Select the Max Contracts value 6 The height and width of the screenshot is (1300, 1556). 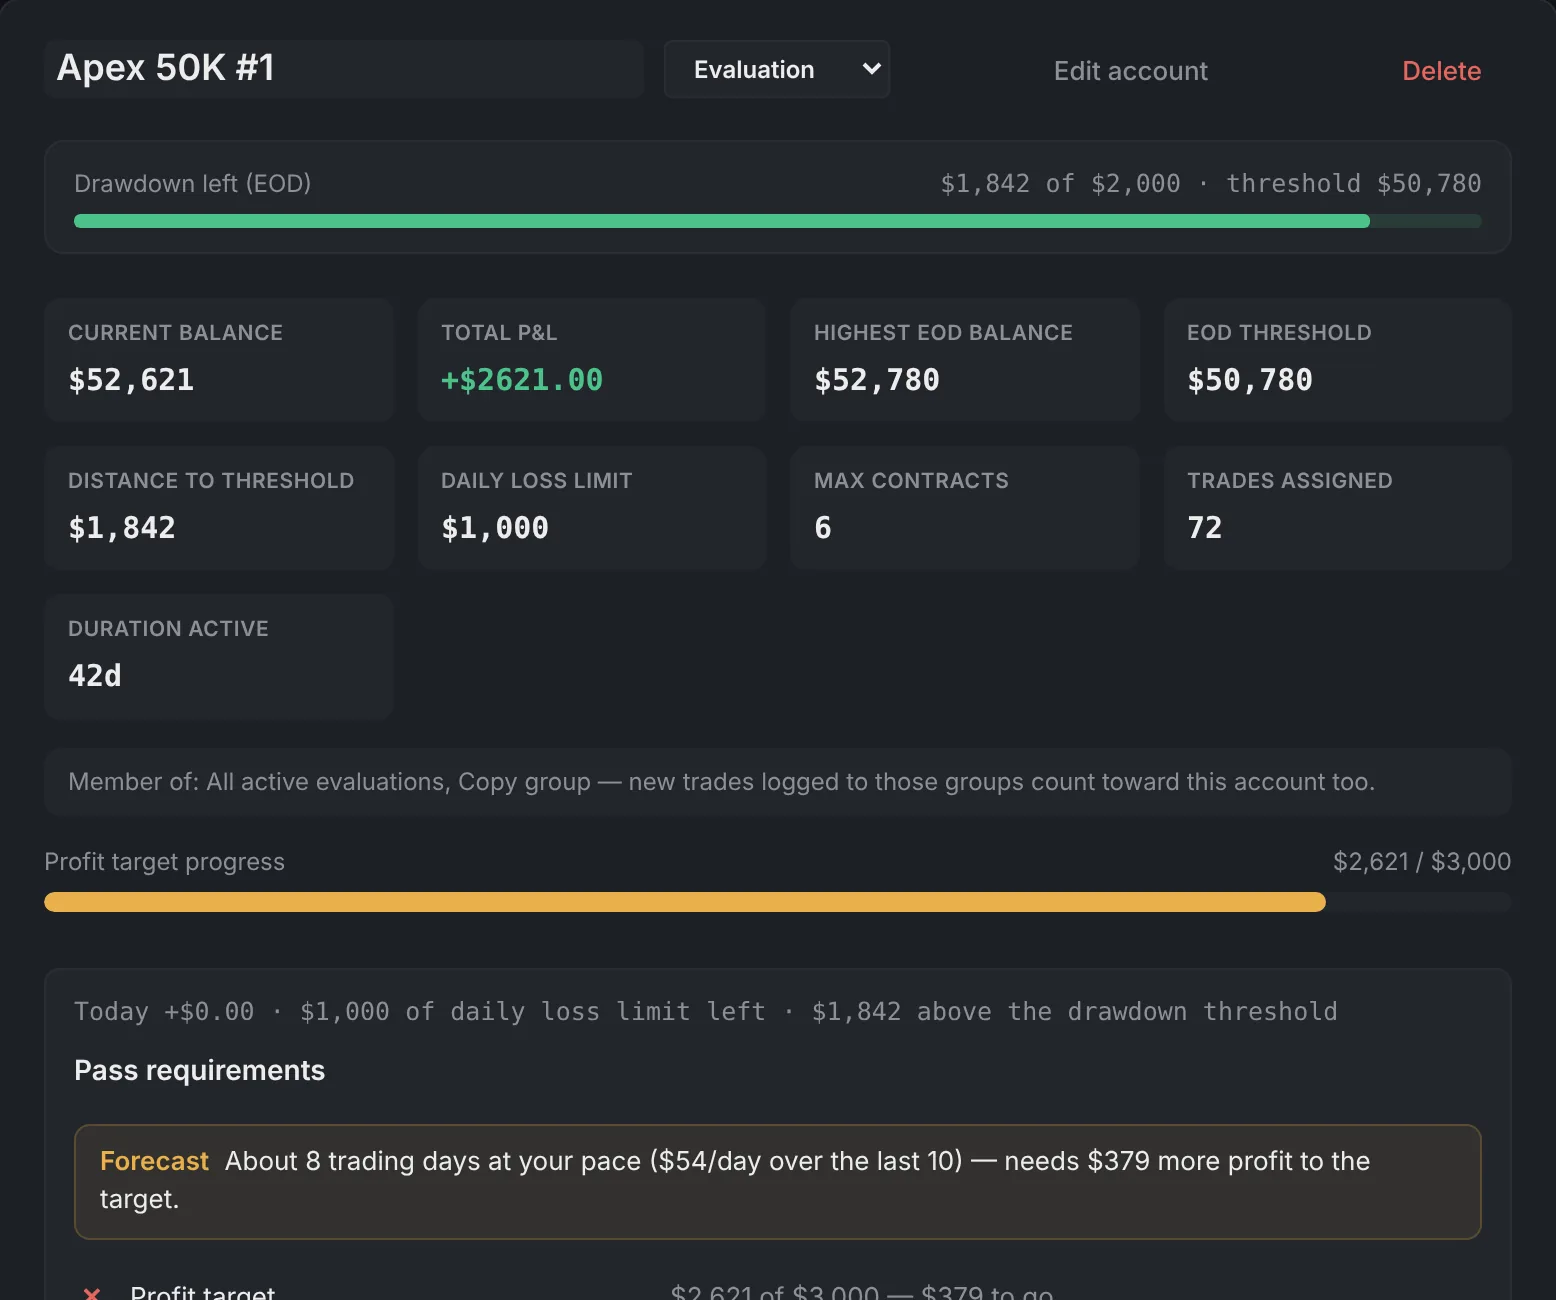point(823,528)
